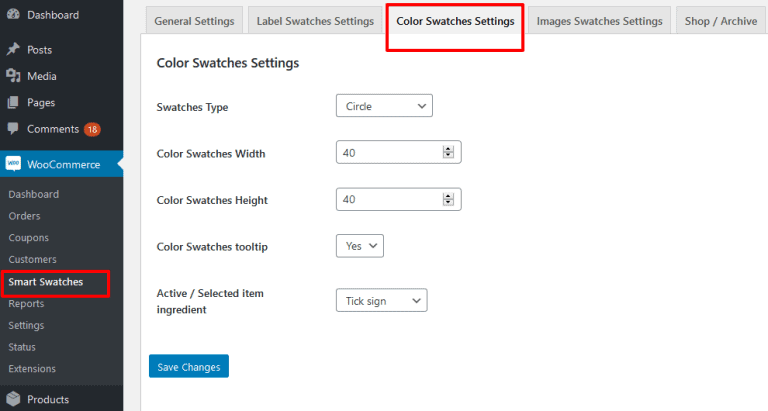768x411 pixels.
Task: Open the Smart Swatches submenu link
Action: [x=46, y=282]
